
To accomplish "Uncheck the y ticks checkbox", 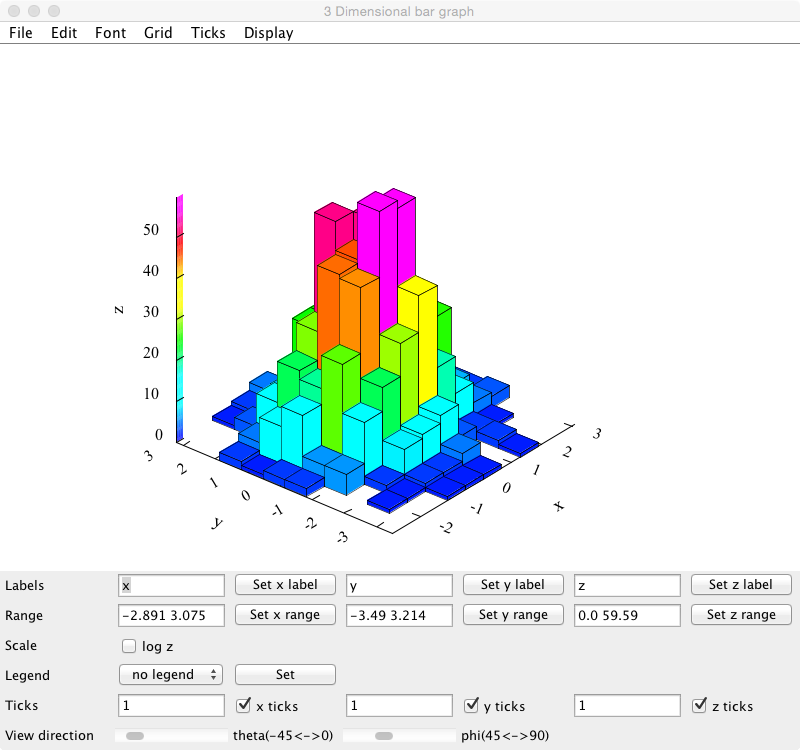I will point(471,706).
